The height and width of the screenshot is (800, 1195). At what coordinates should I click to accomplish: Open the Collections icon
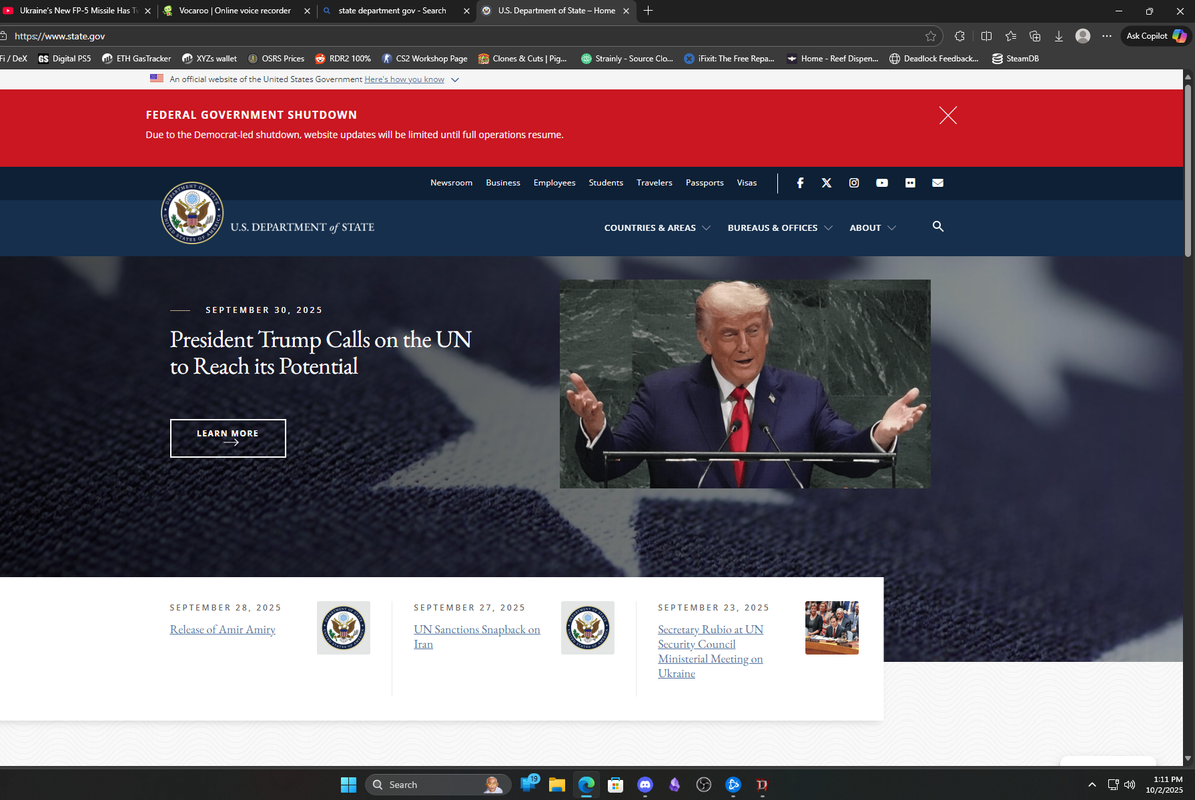pos(1035,36)
